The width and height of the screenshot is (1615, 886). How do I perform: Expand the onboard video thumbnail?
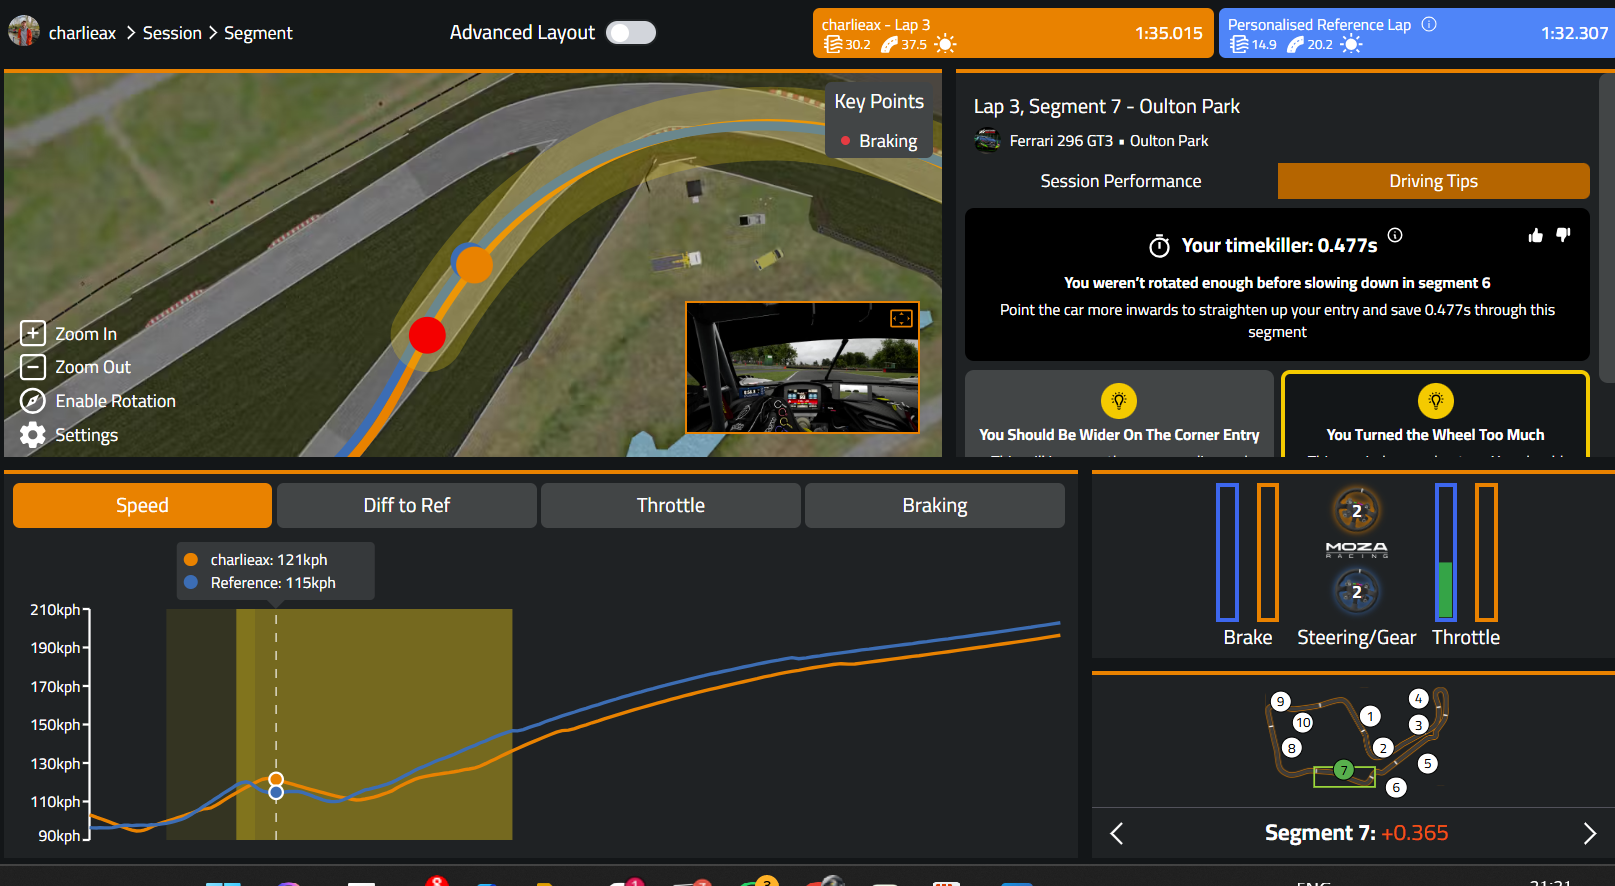901,318
